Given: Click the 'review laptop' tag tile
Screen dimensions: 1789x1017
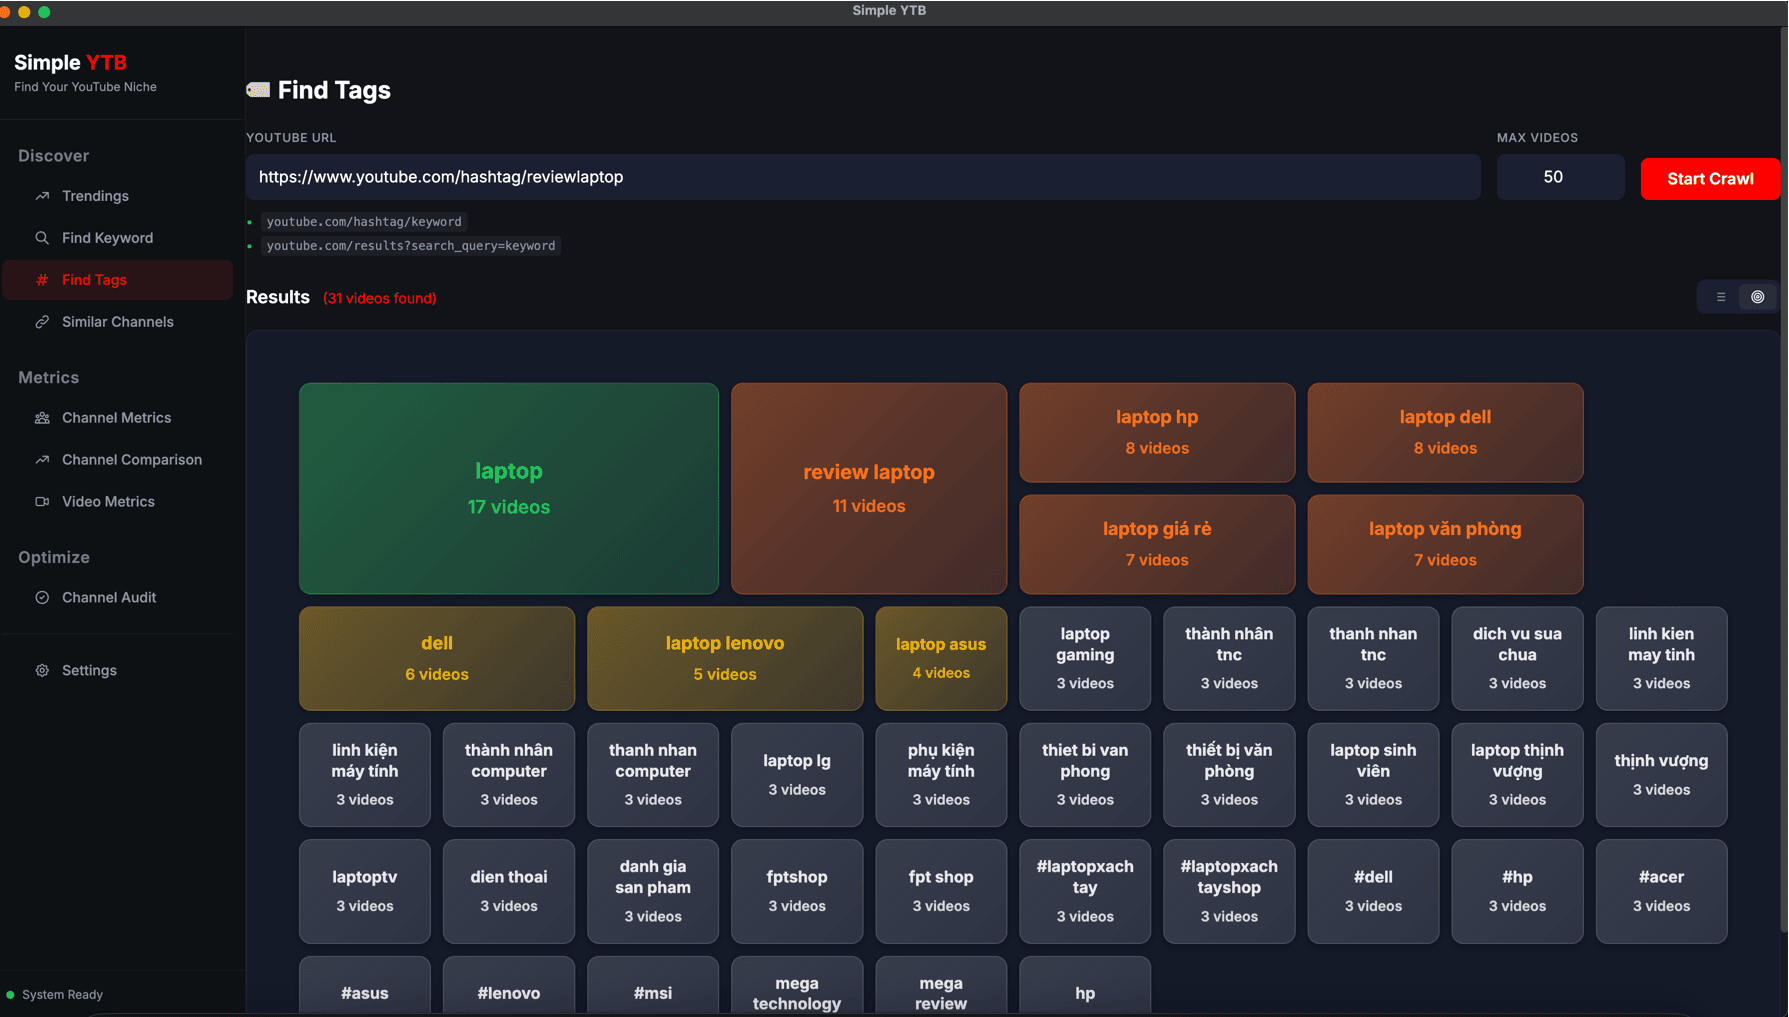Looking at the screenshot, I should (868, 488).
